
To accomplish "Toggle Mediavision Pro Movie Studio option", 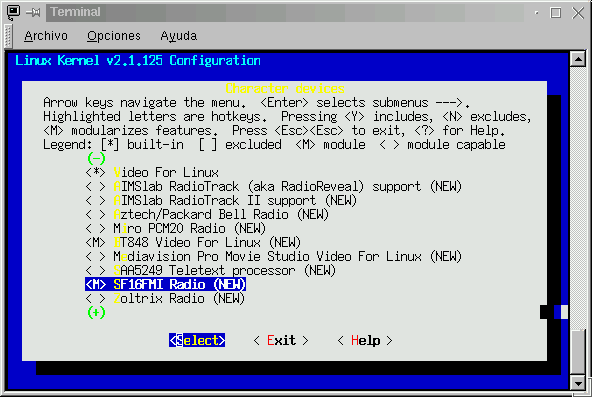I will 274,256.
